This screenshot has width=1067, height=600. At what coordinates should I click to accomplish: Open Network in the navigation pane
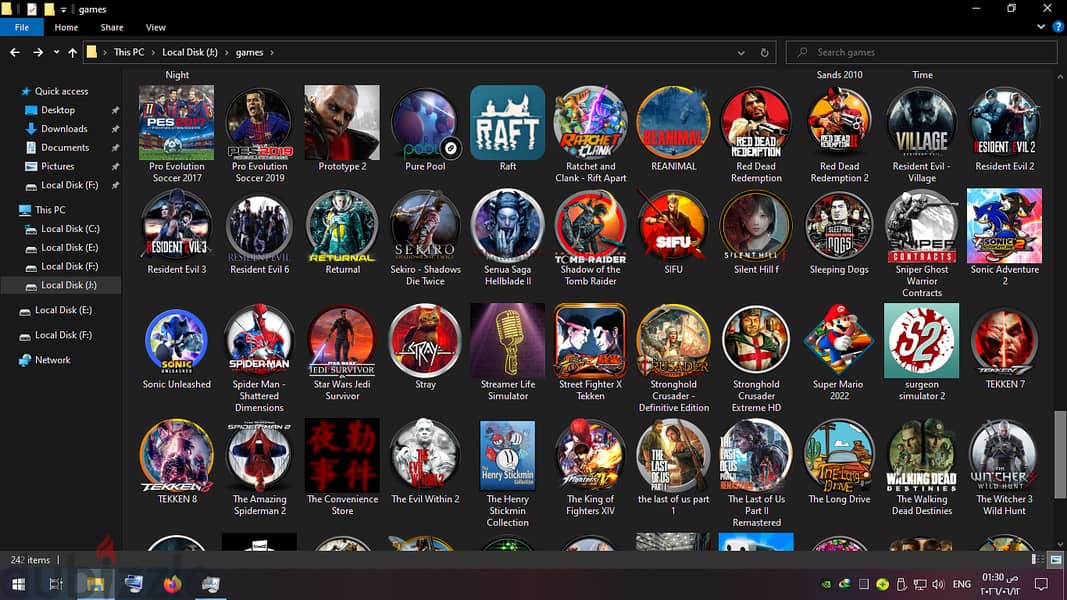point(52,360)
